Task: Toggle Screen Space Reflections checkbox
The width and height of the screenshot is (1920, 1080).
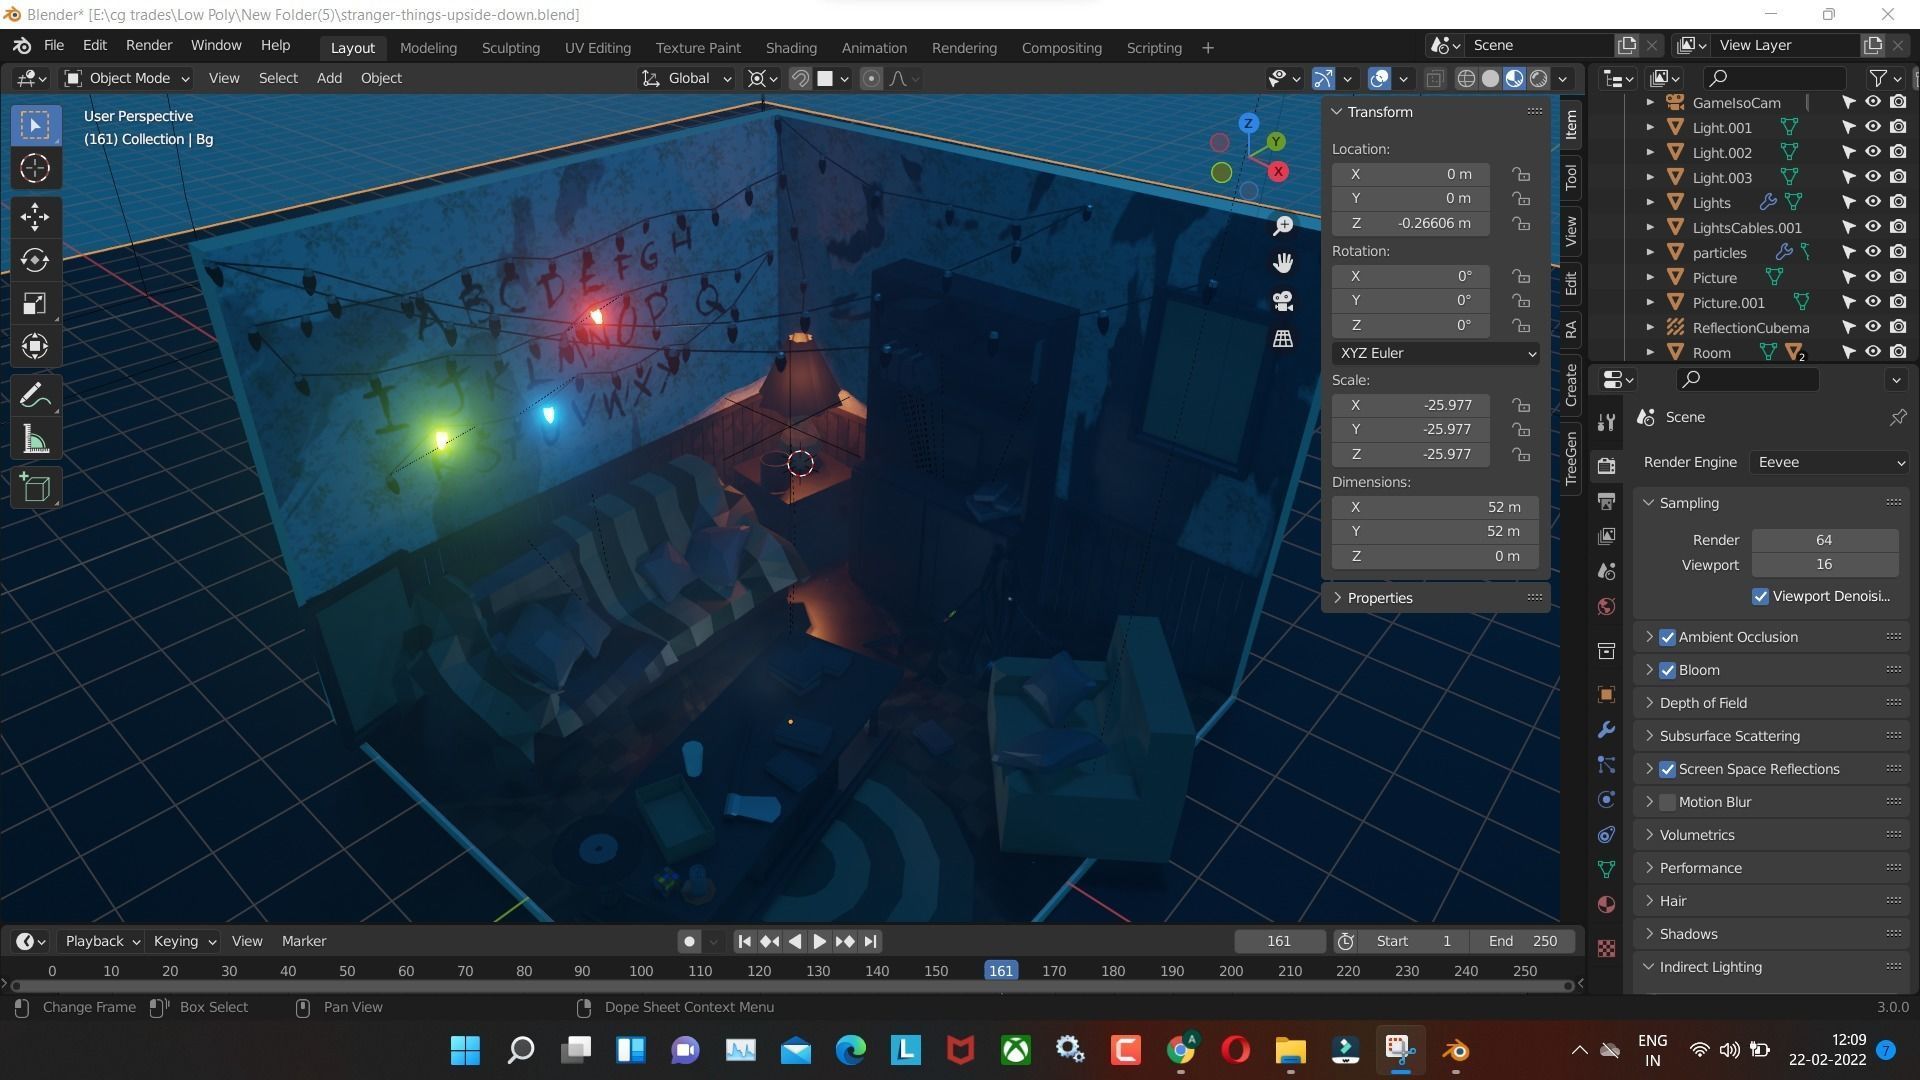Action: tap(1667, 769)
